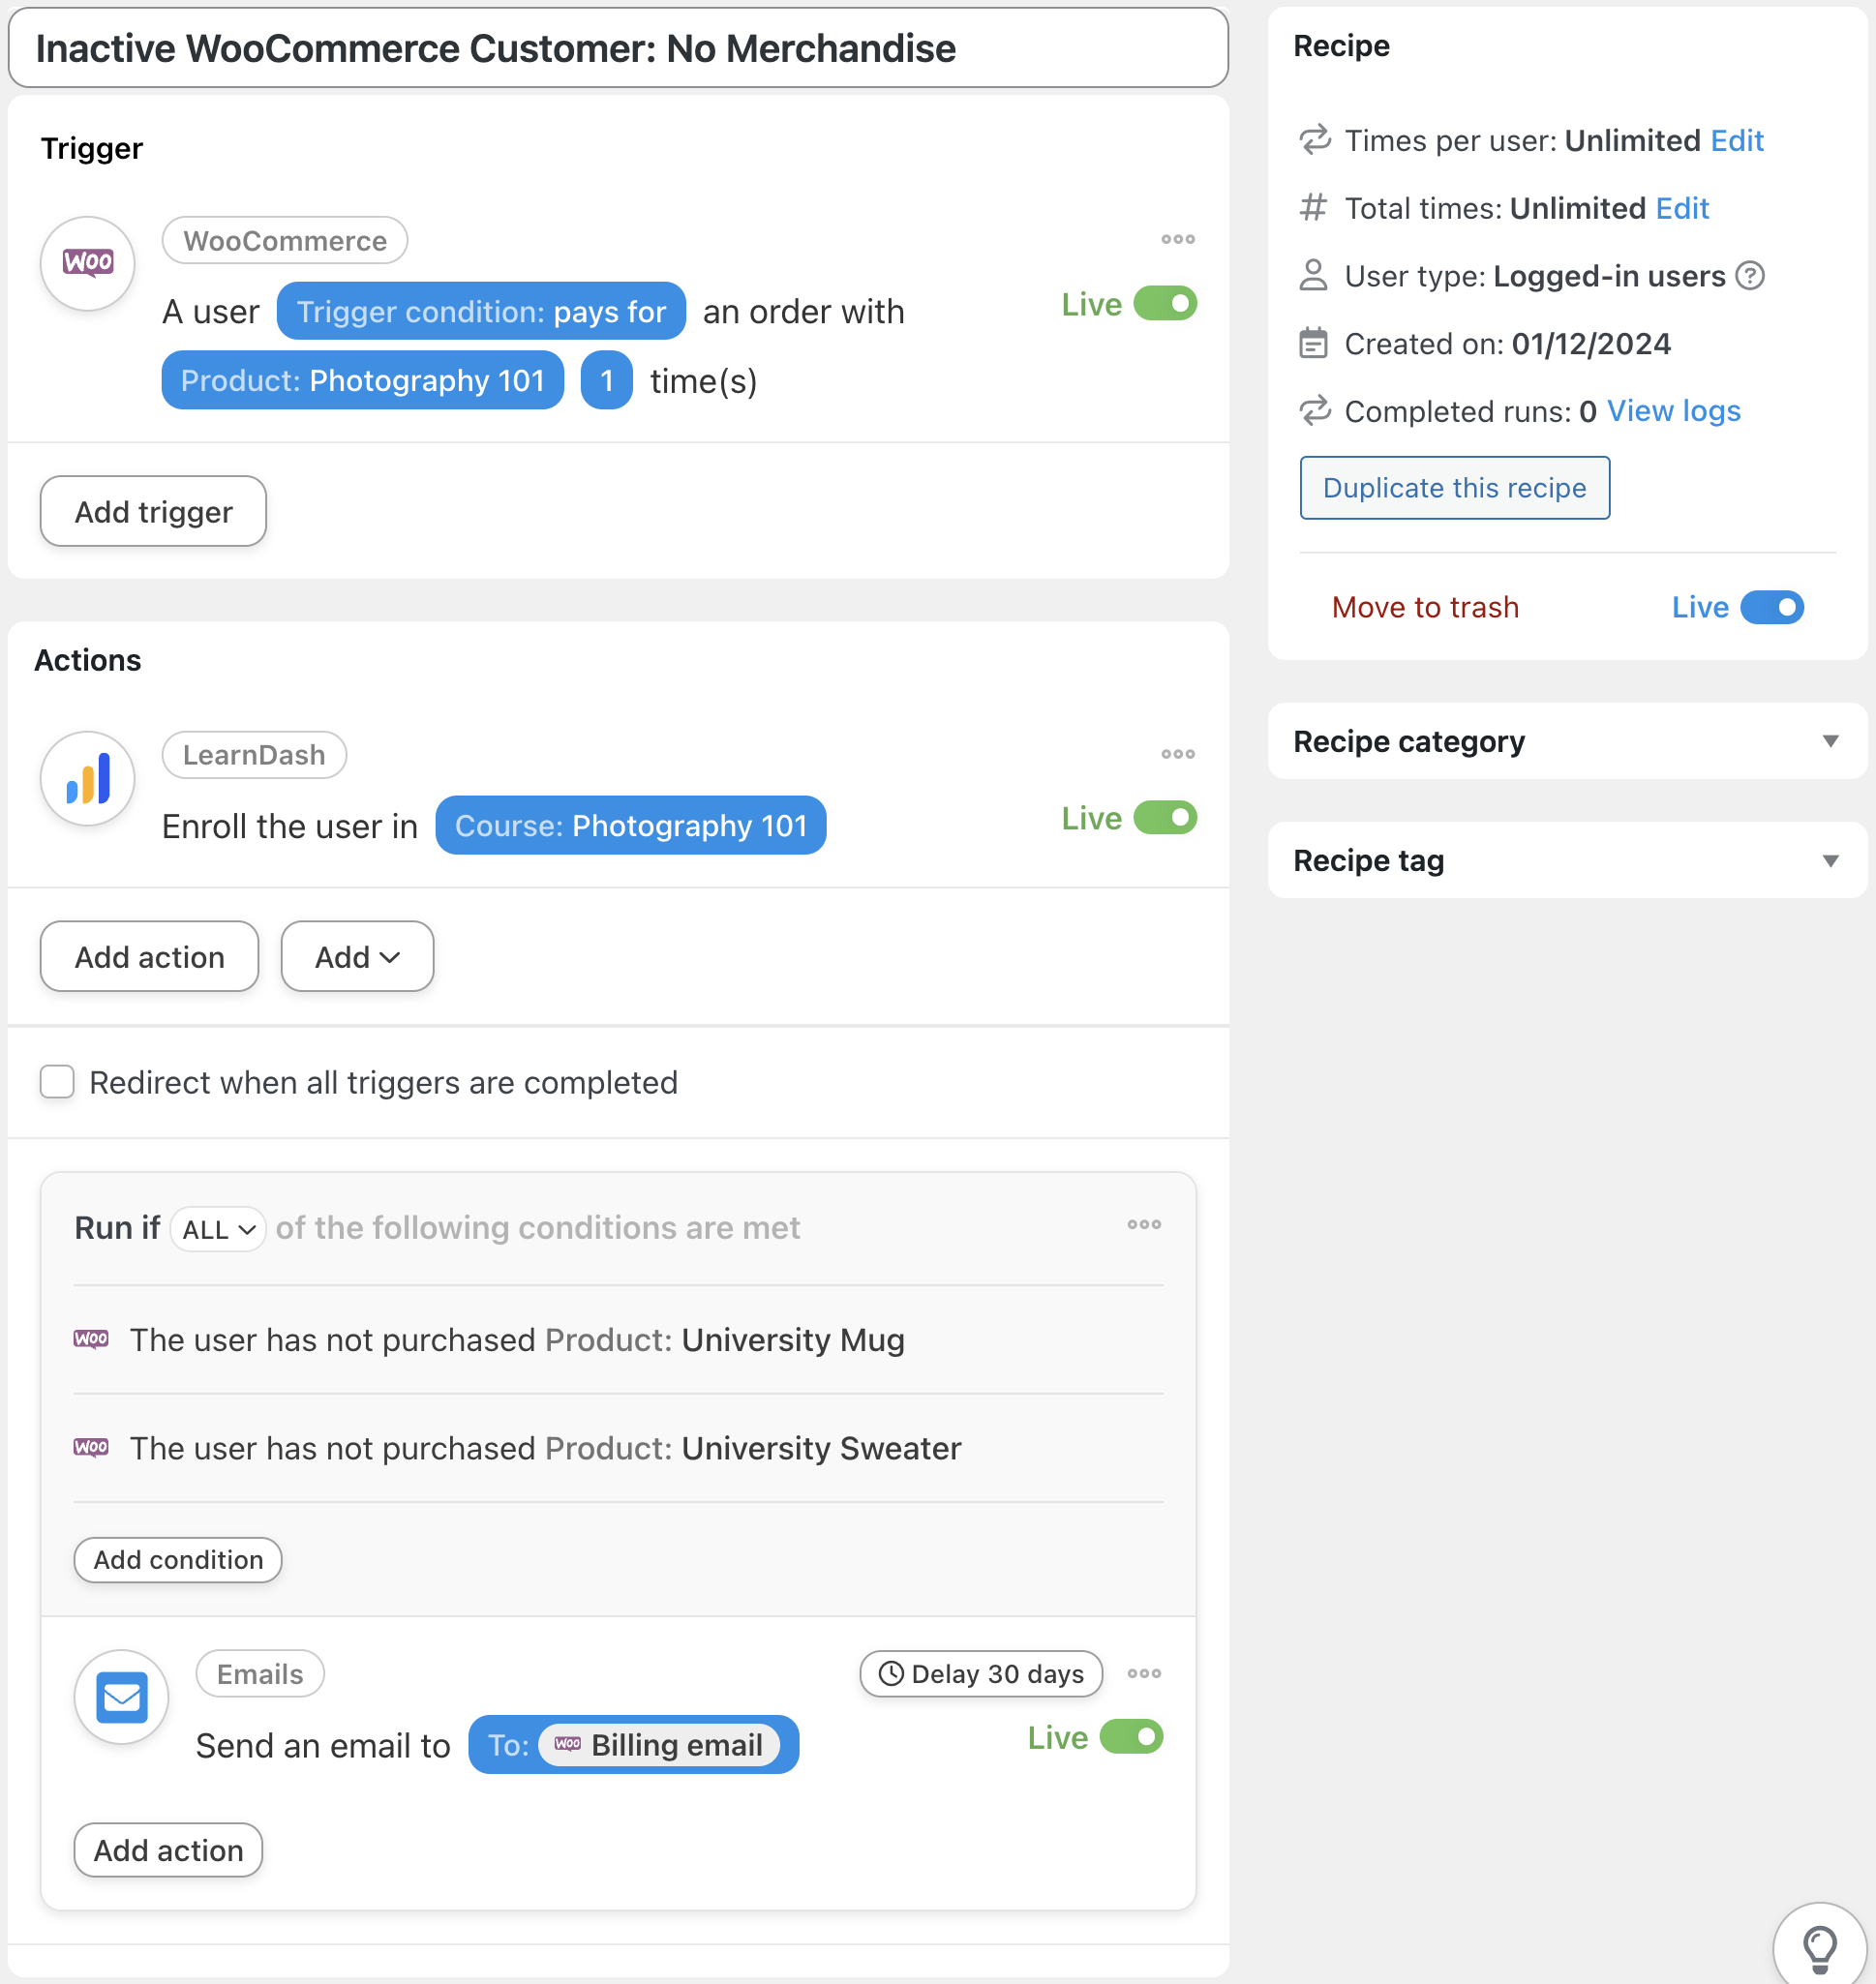The image size is (1876, 1984).
Task: Click the Emails action envelope icon
Action: click(122, 1697)
